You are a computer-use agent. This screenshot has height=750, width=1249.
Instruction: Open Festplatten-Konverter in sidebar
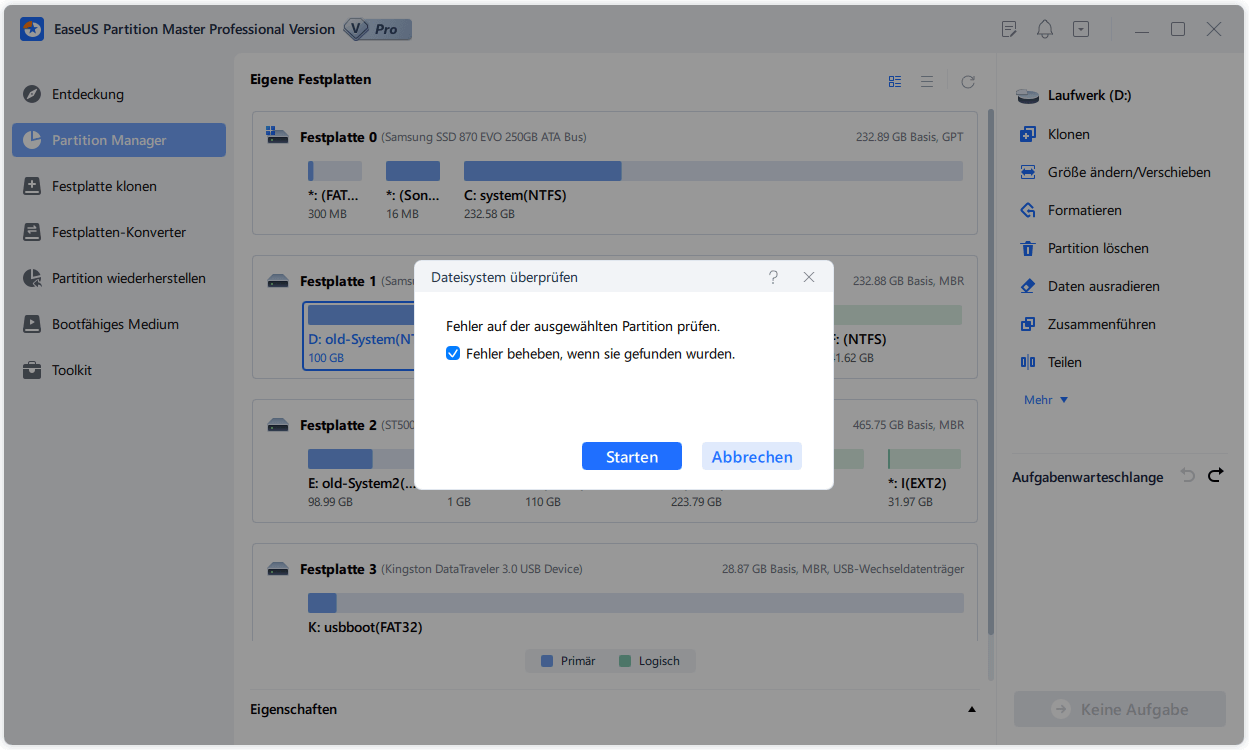click(118, 232)
